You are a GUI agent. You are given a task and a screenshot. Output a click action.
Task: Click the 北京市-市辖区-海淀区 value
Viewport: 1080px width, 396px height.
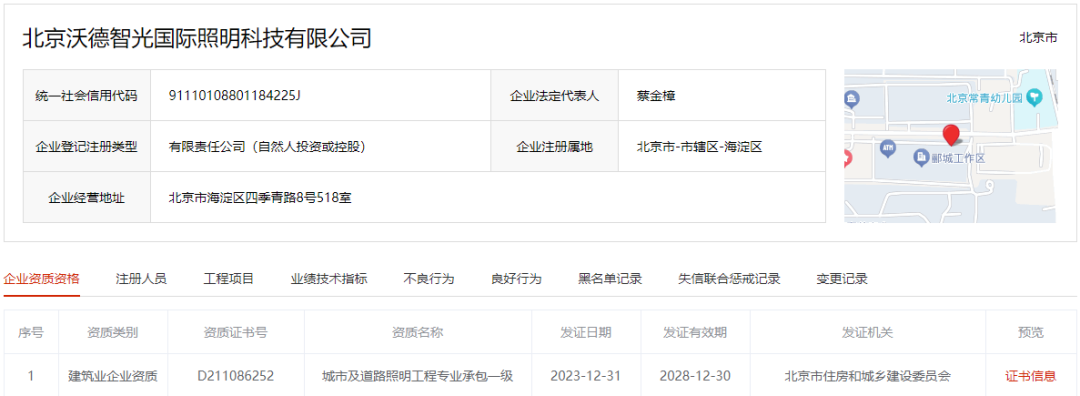[699, 147]
